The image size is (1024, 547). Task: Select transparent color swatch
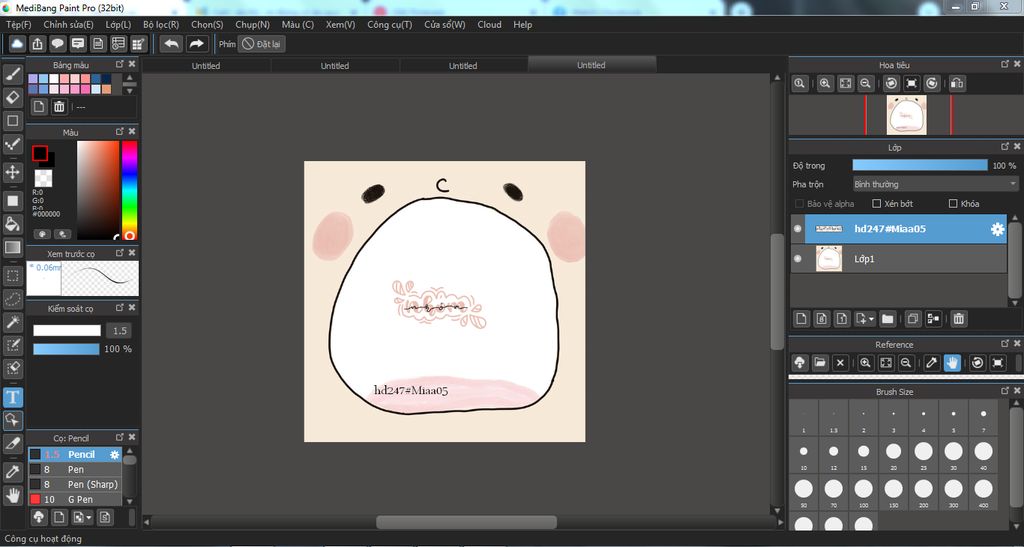(43, 178)
